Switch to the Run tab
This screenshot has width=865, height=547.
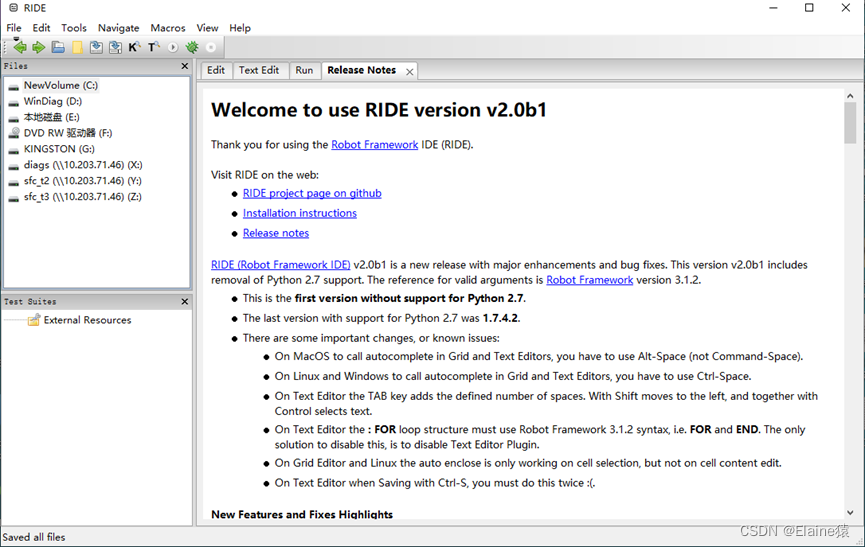[x=304, y=70]
